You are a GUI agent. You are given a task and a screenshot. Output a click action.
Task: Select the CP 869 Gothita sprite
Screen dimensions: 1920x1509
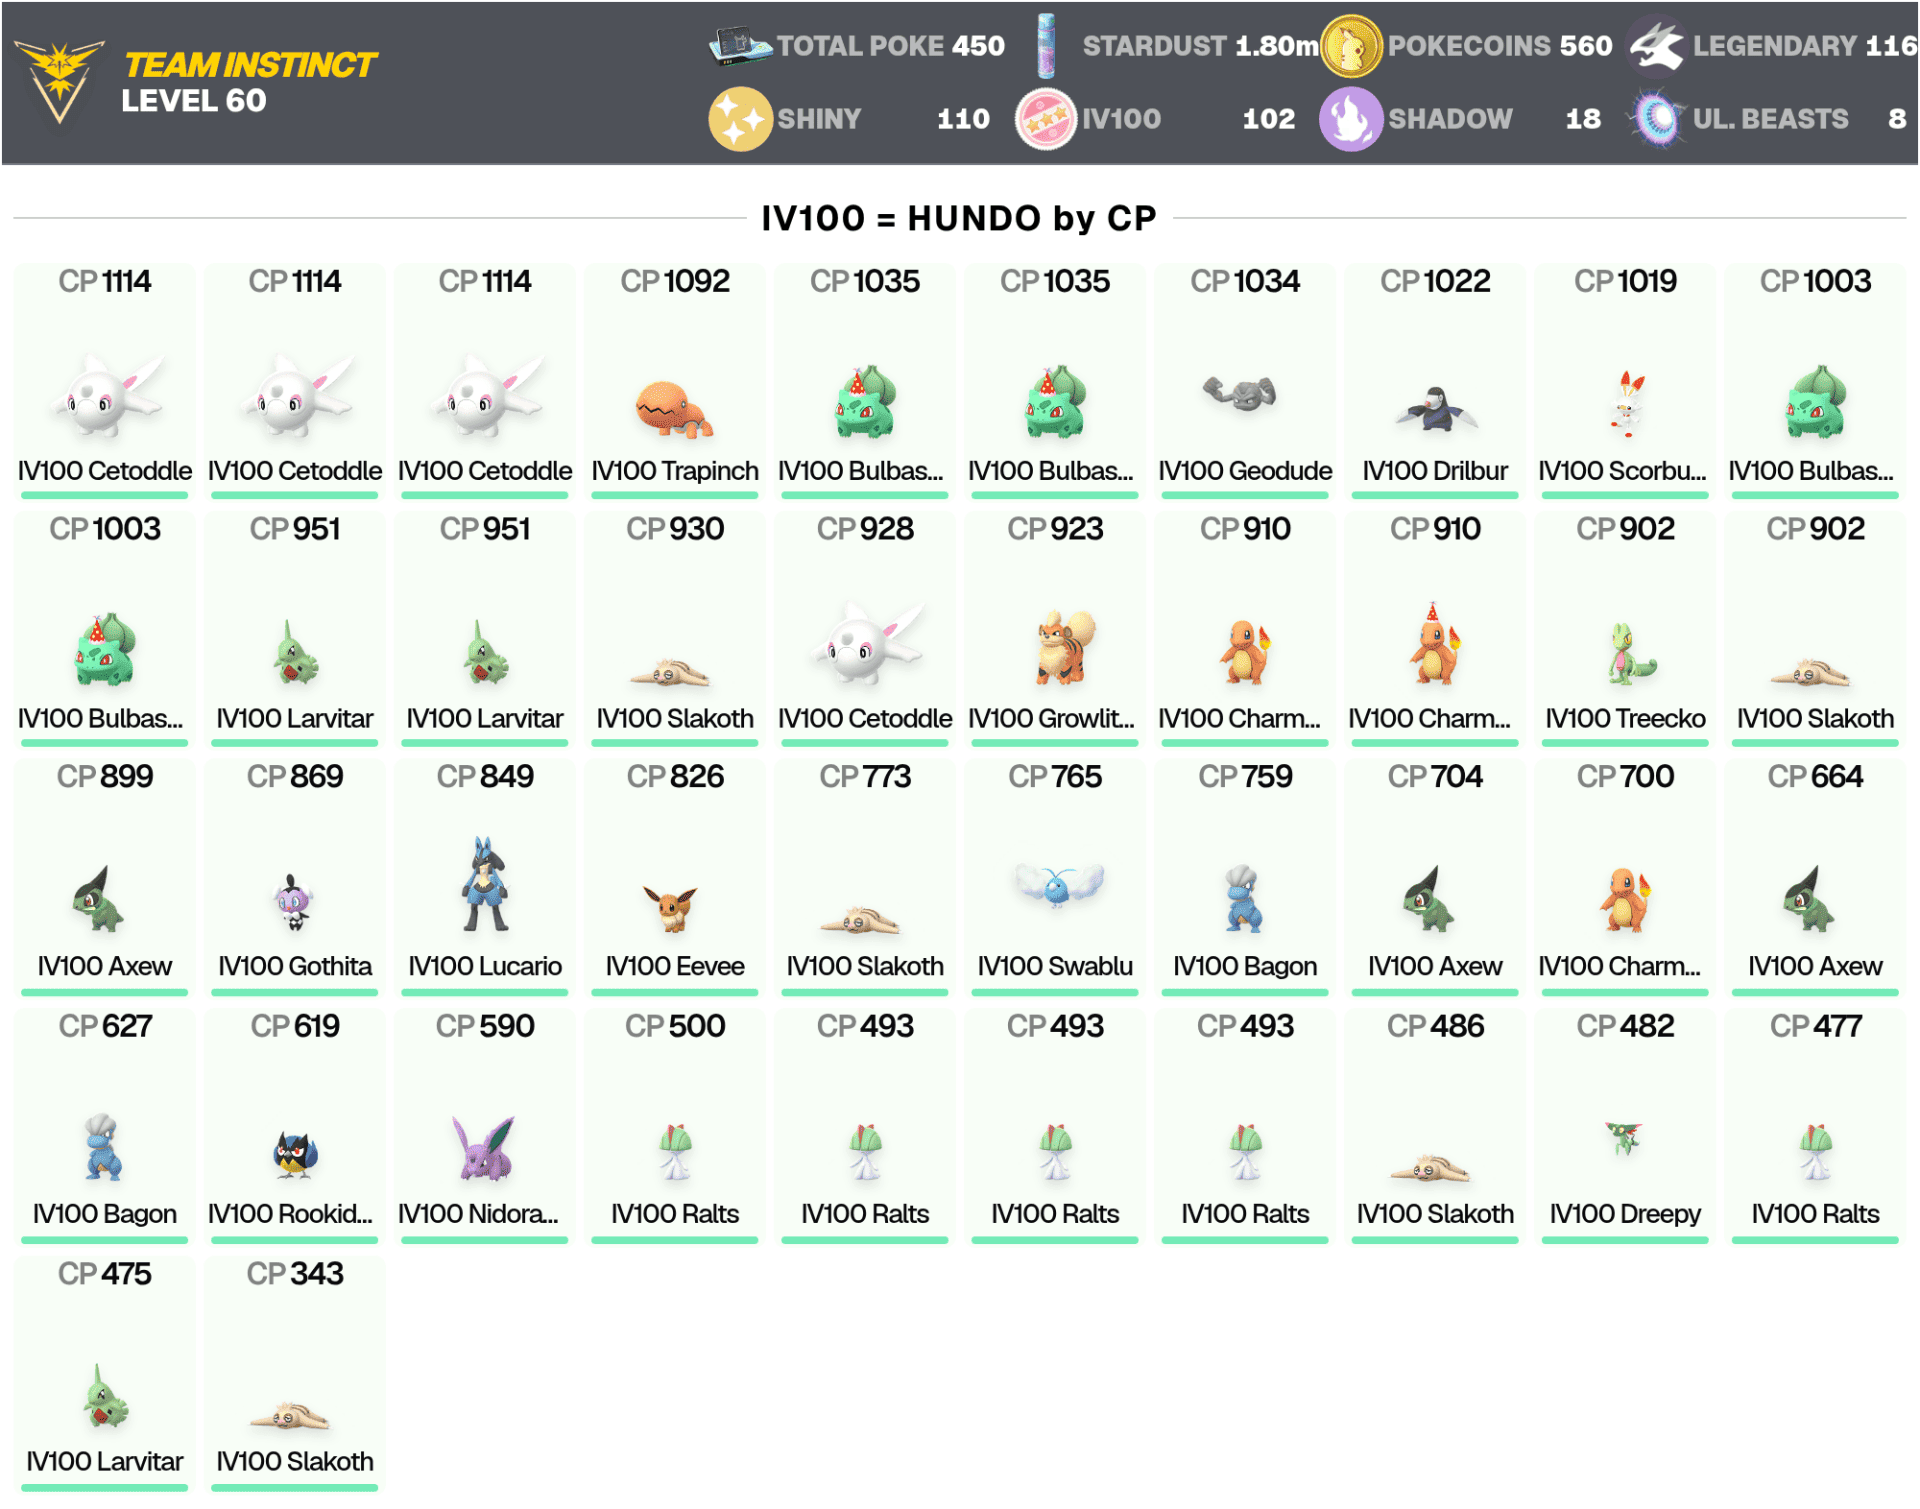click(294, 901)
